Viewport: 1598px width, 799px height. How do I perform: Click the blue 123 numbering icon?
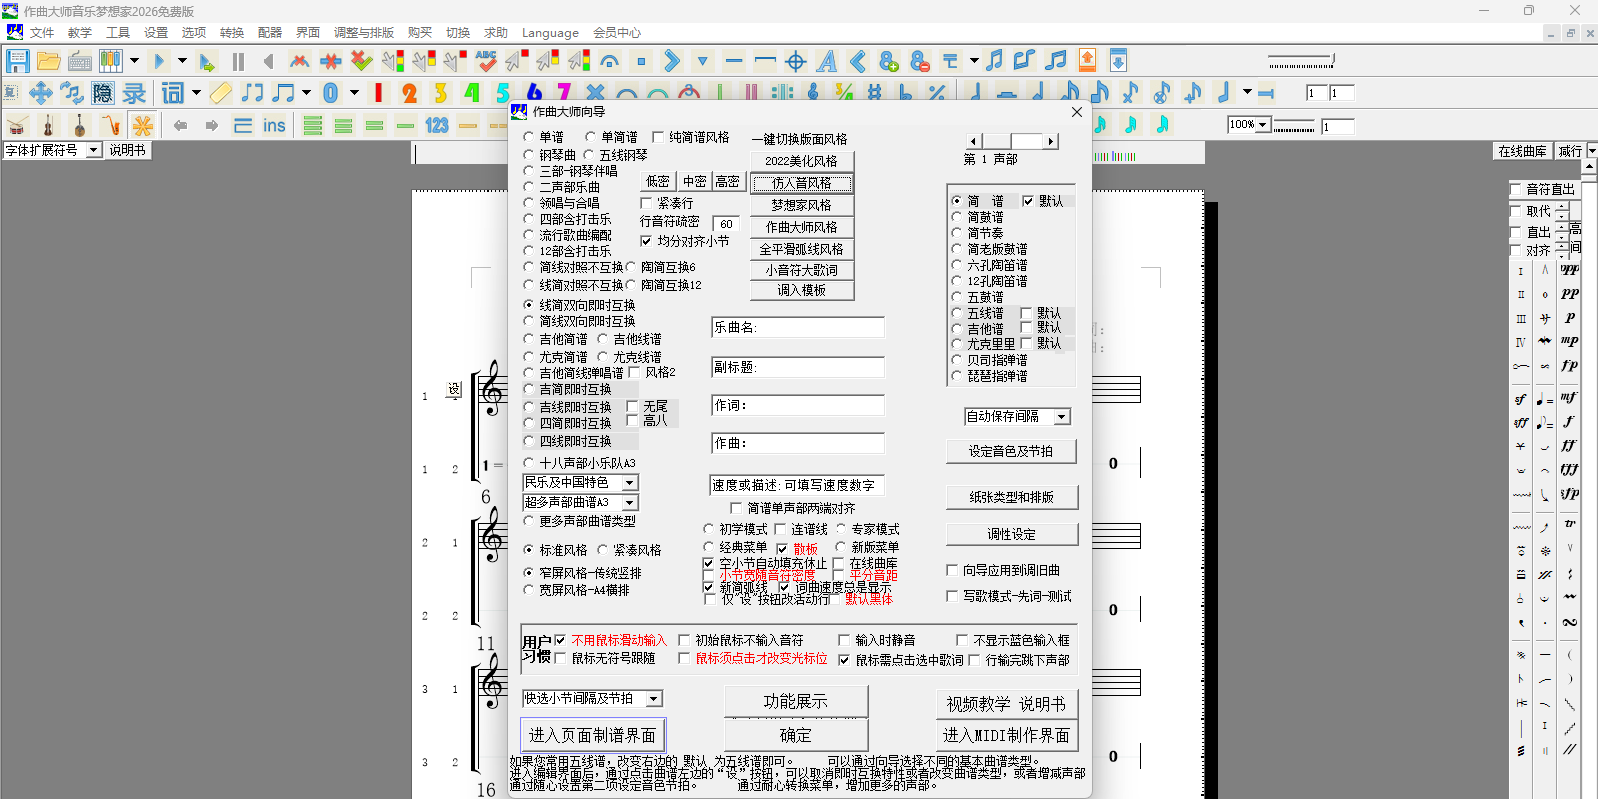point(437,125)
